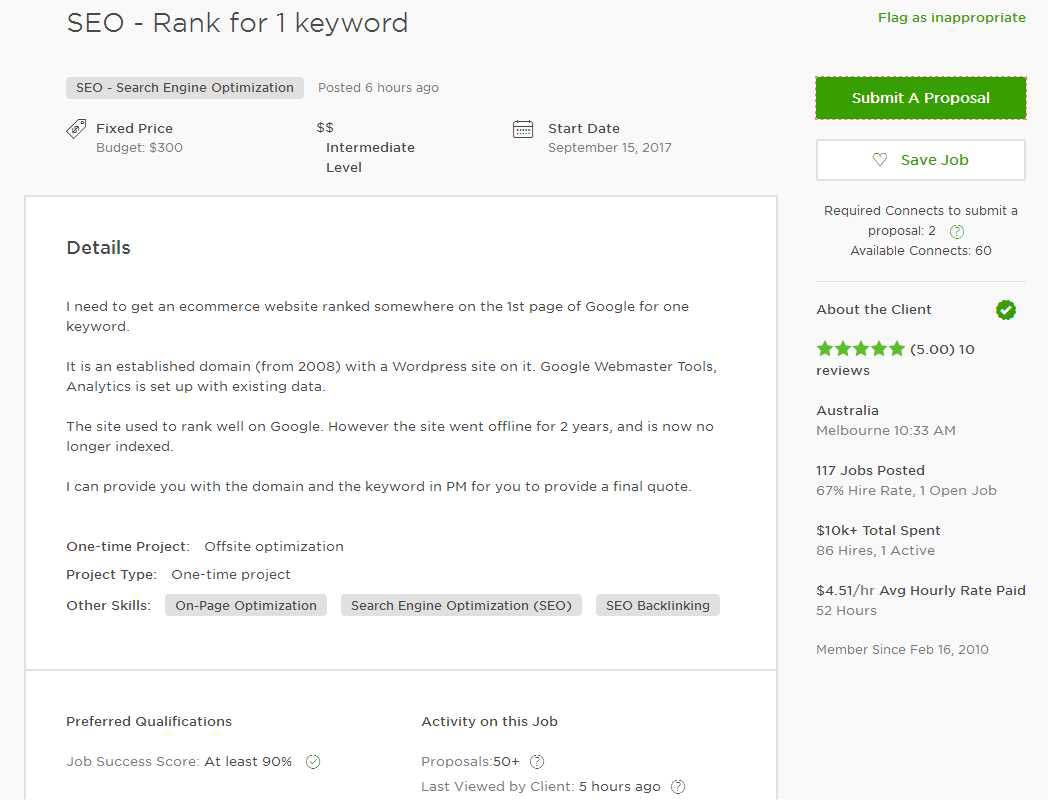Click the Search Engine Optimization (SEO) skill tag

click(461, 606)
